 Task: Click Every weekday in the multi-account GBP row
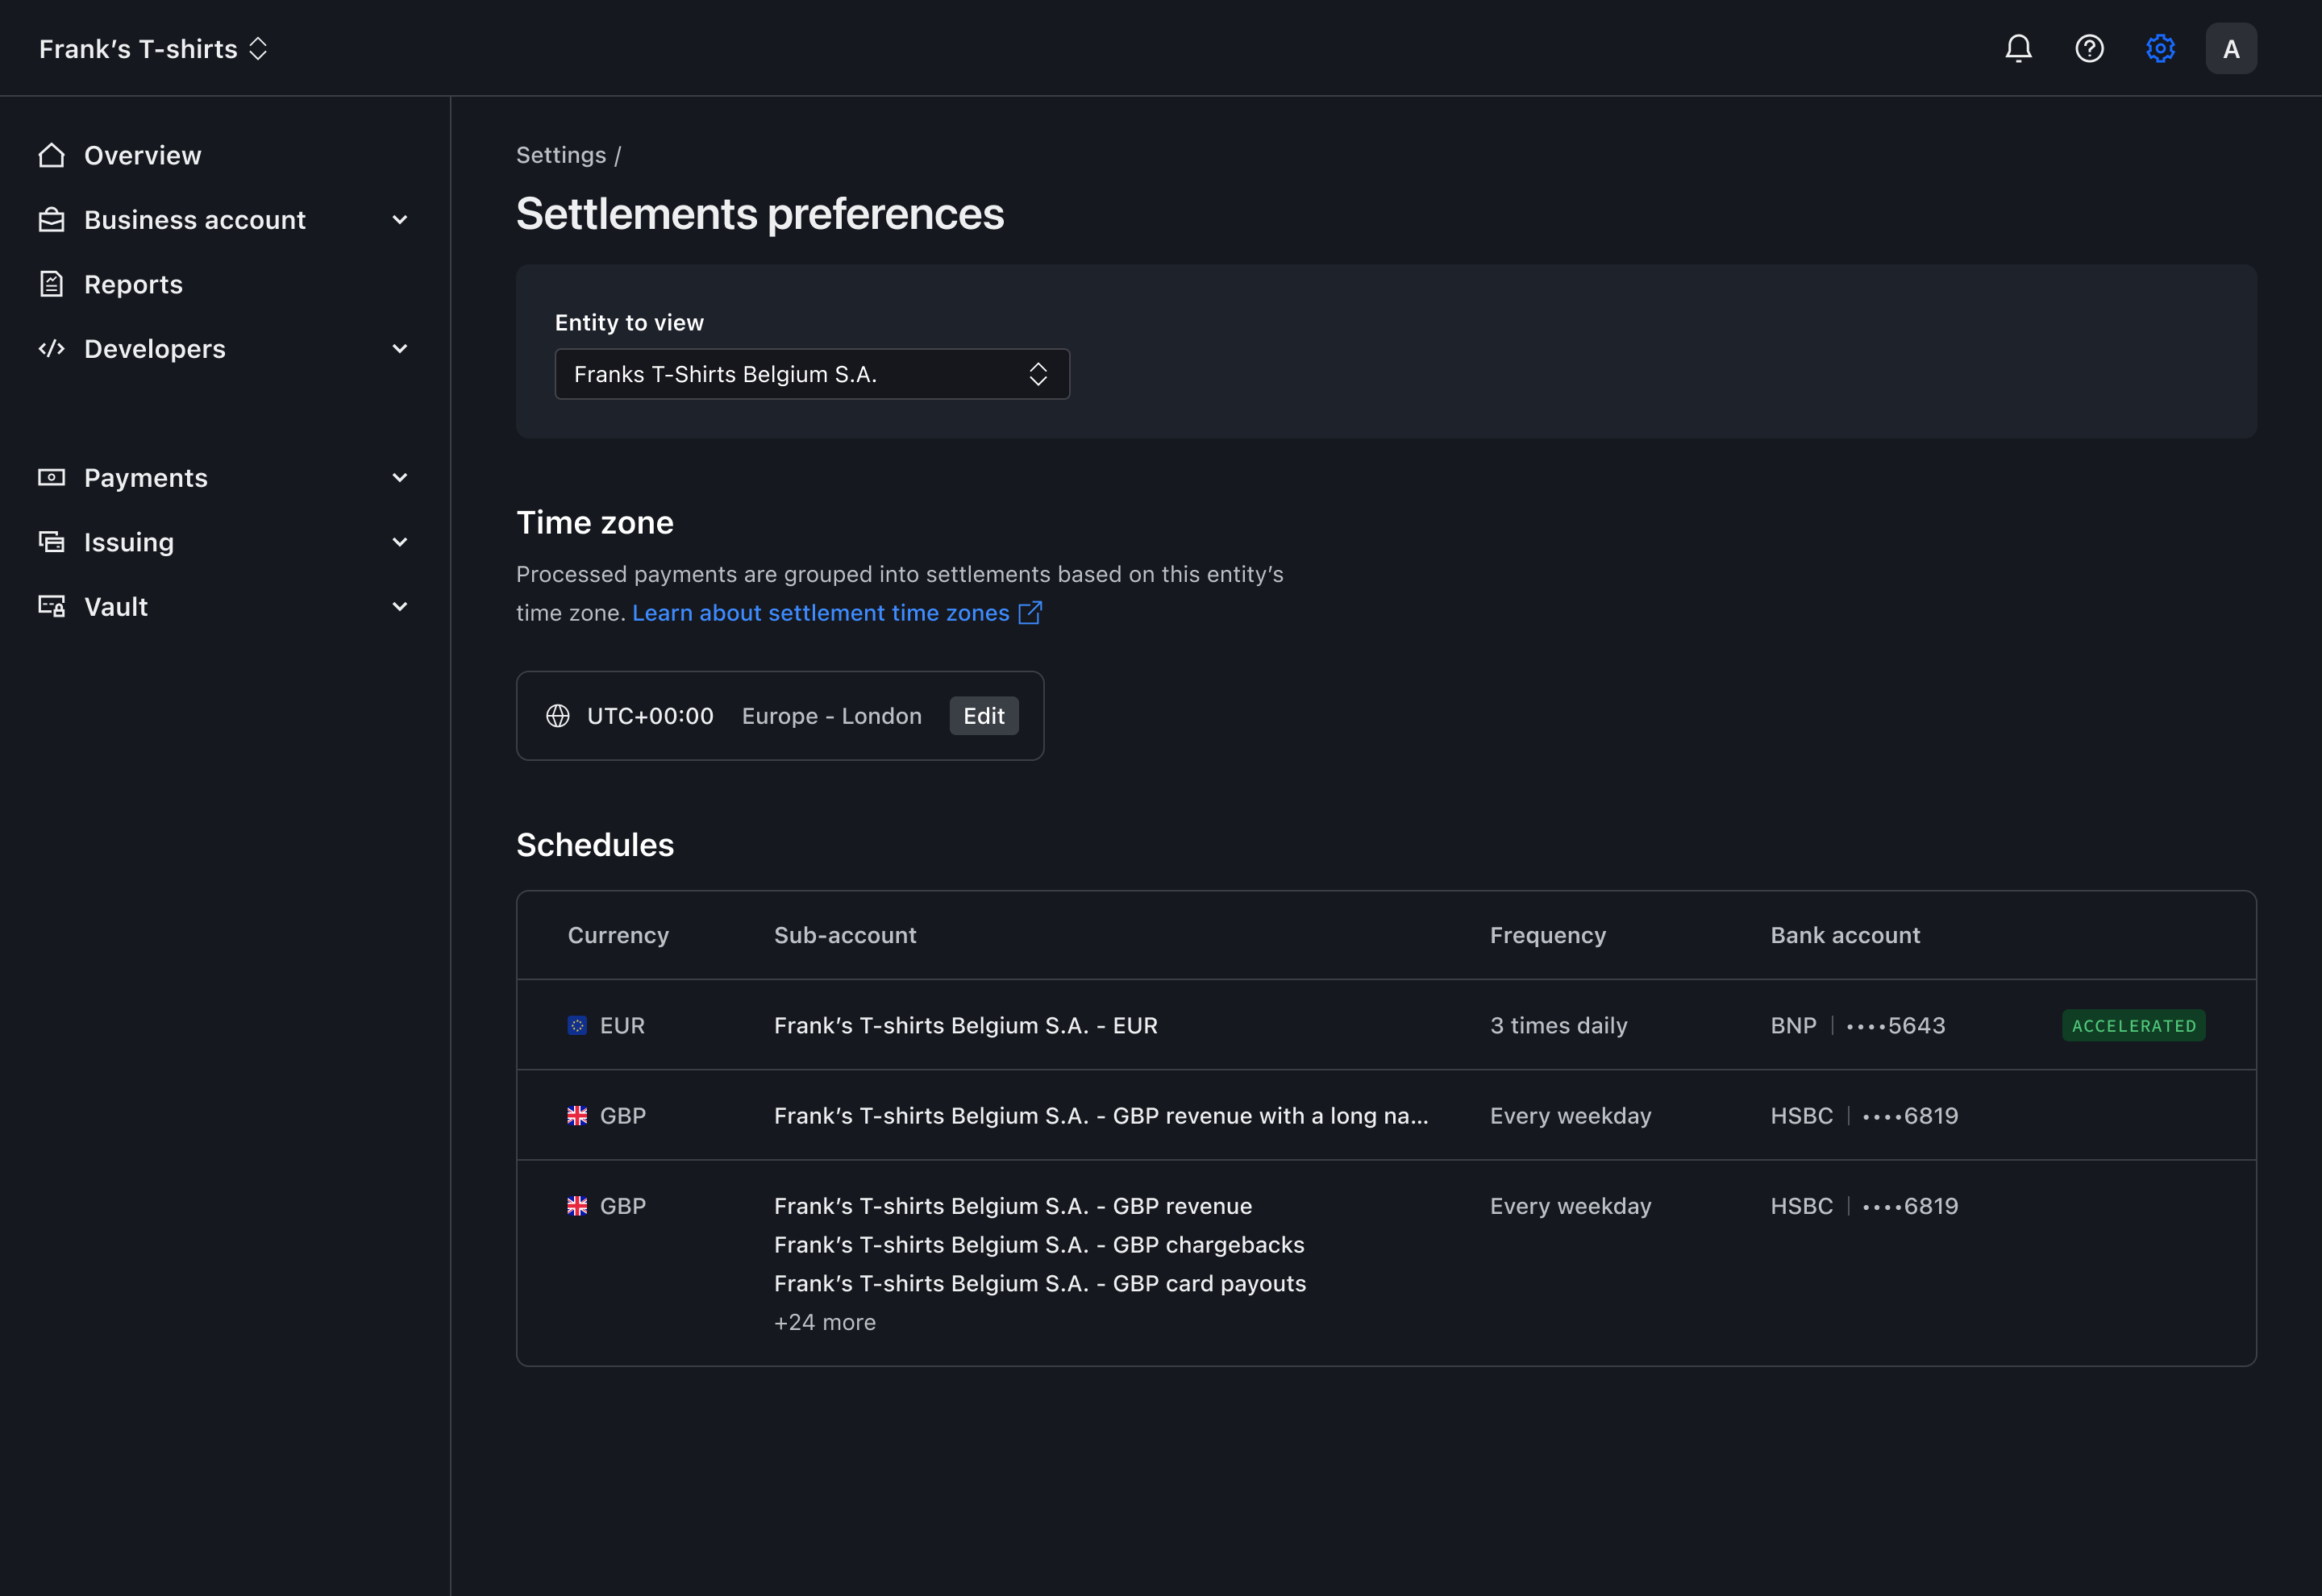coord(1570,1206)
